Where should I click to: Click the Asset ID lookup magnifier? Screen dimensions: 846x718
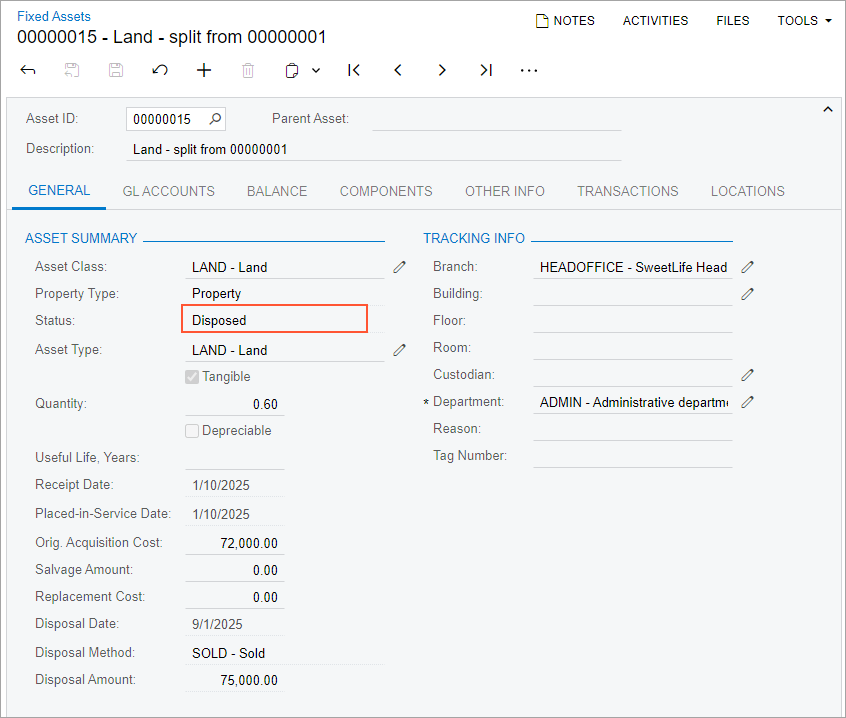[215, 119]
